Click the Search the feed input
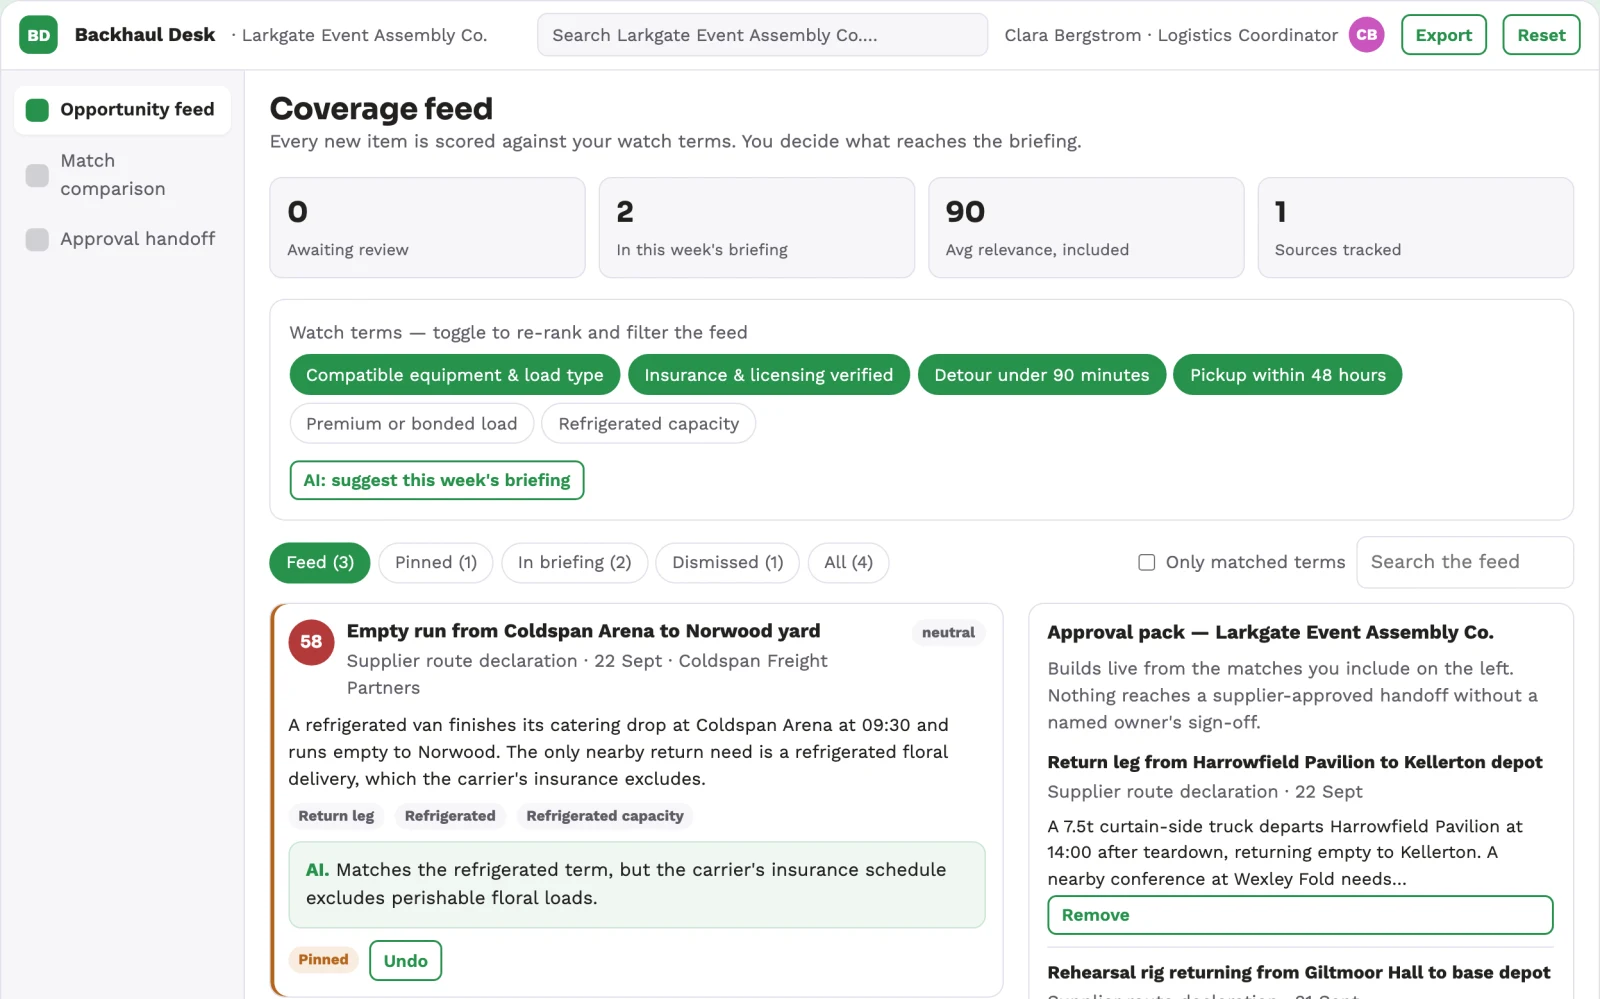Screen dimensions: 1600x999 pyautogui.click(x=1464, y=562)
